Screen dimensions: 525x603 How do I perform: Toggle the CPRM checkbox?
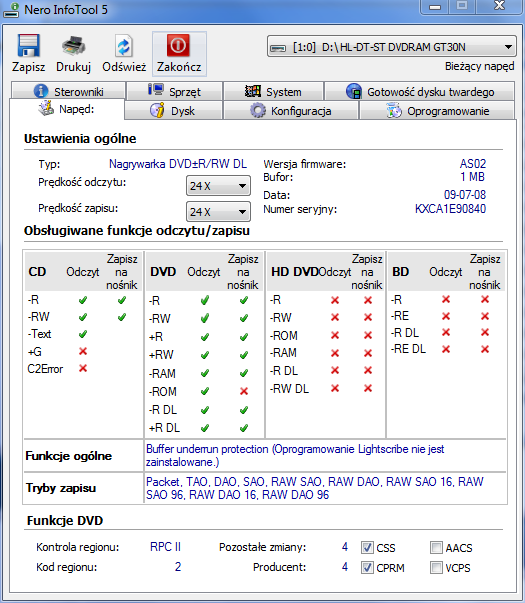367,567
